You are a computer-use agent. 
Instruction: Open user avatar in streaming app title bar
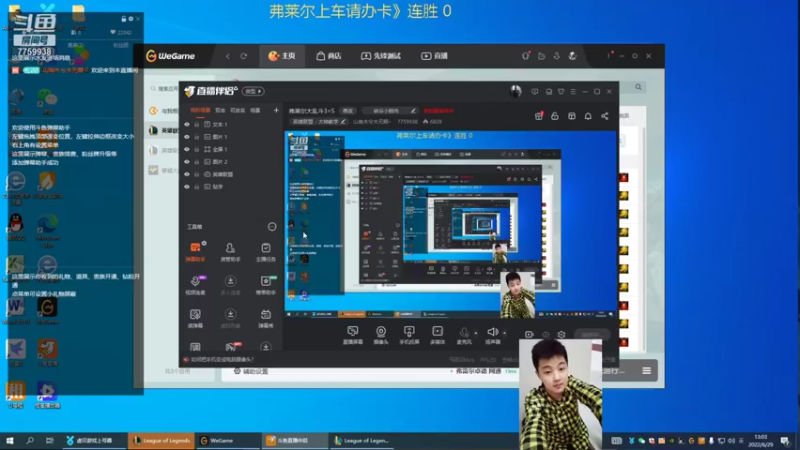point(515,91)
